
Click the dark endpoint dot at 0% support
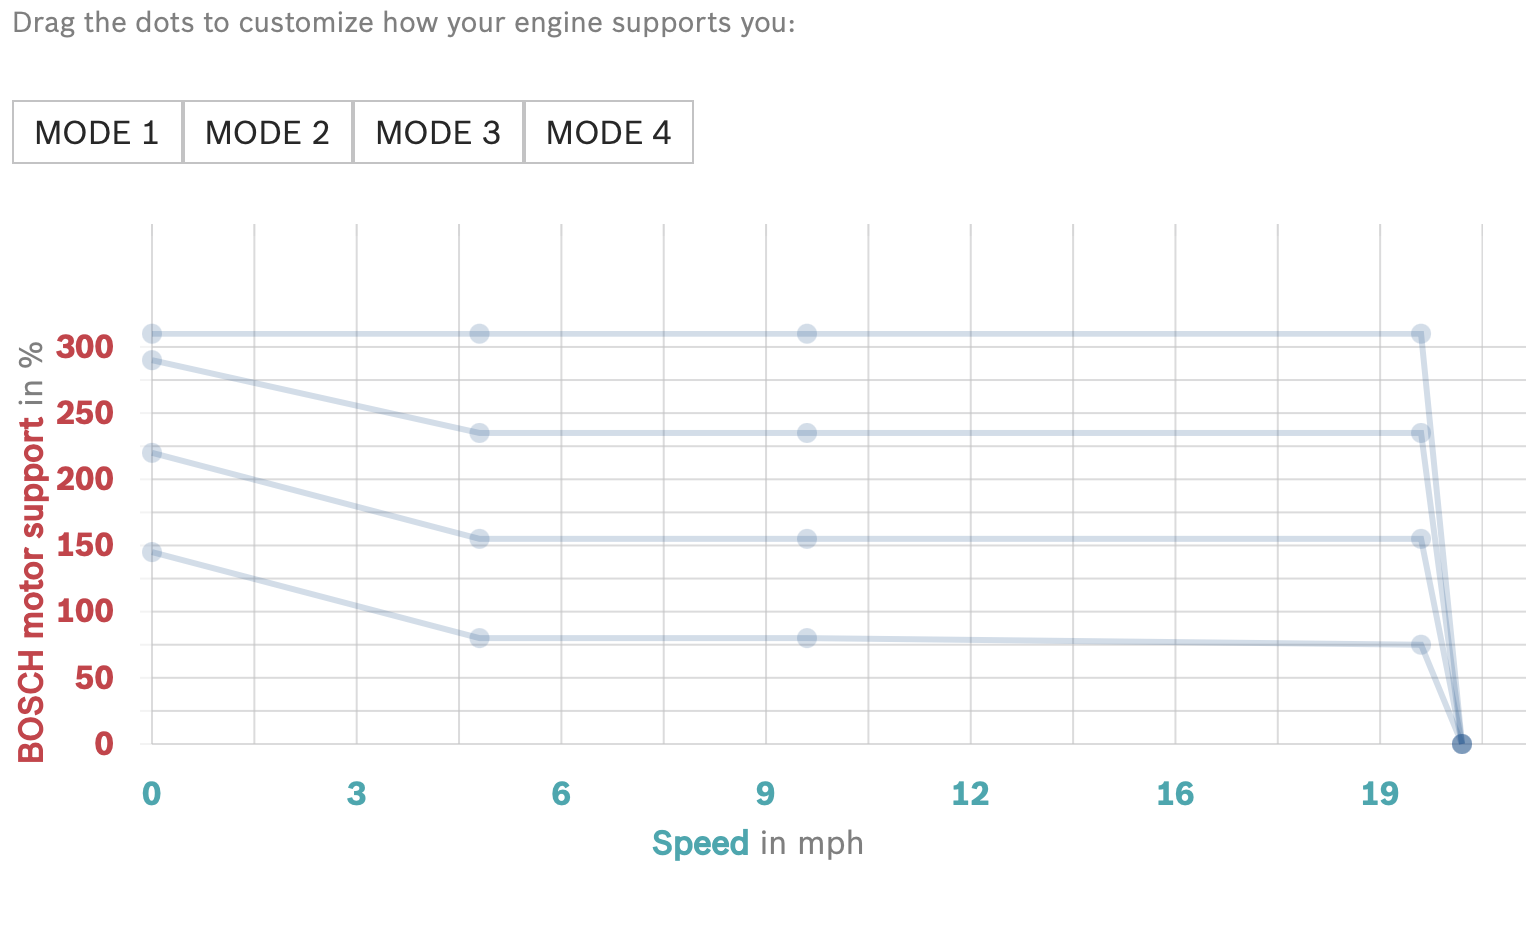[1461, 744]
